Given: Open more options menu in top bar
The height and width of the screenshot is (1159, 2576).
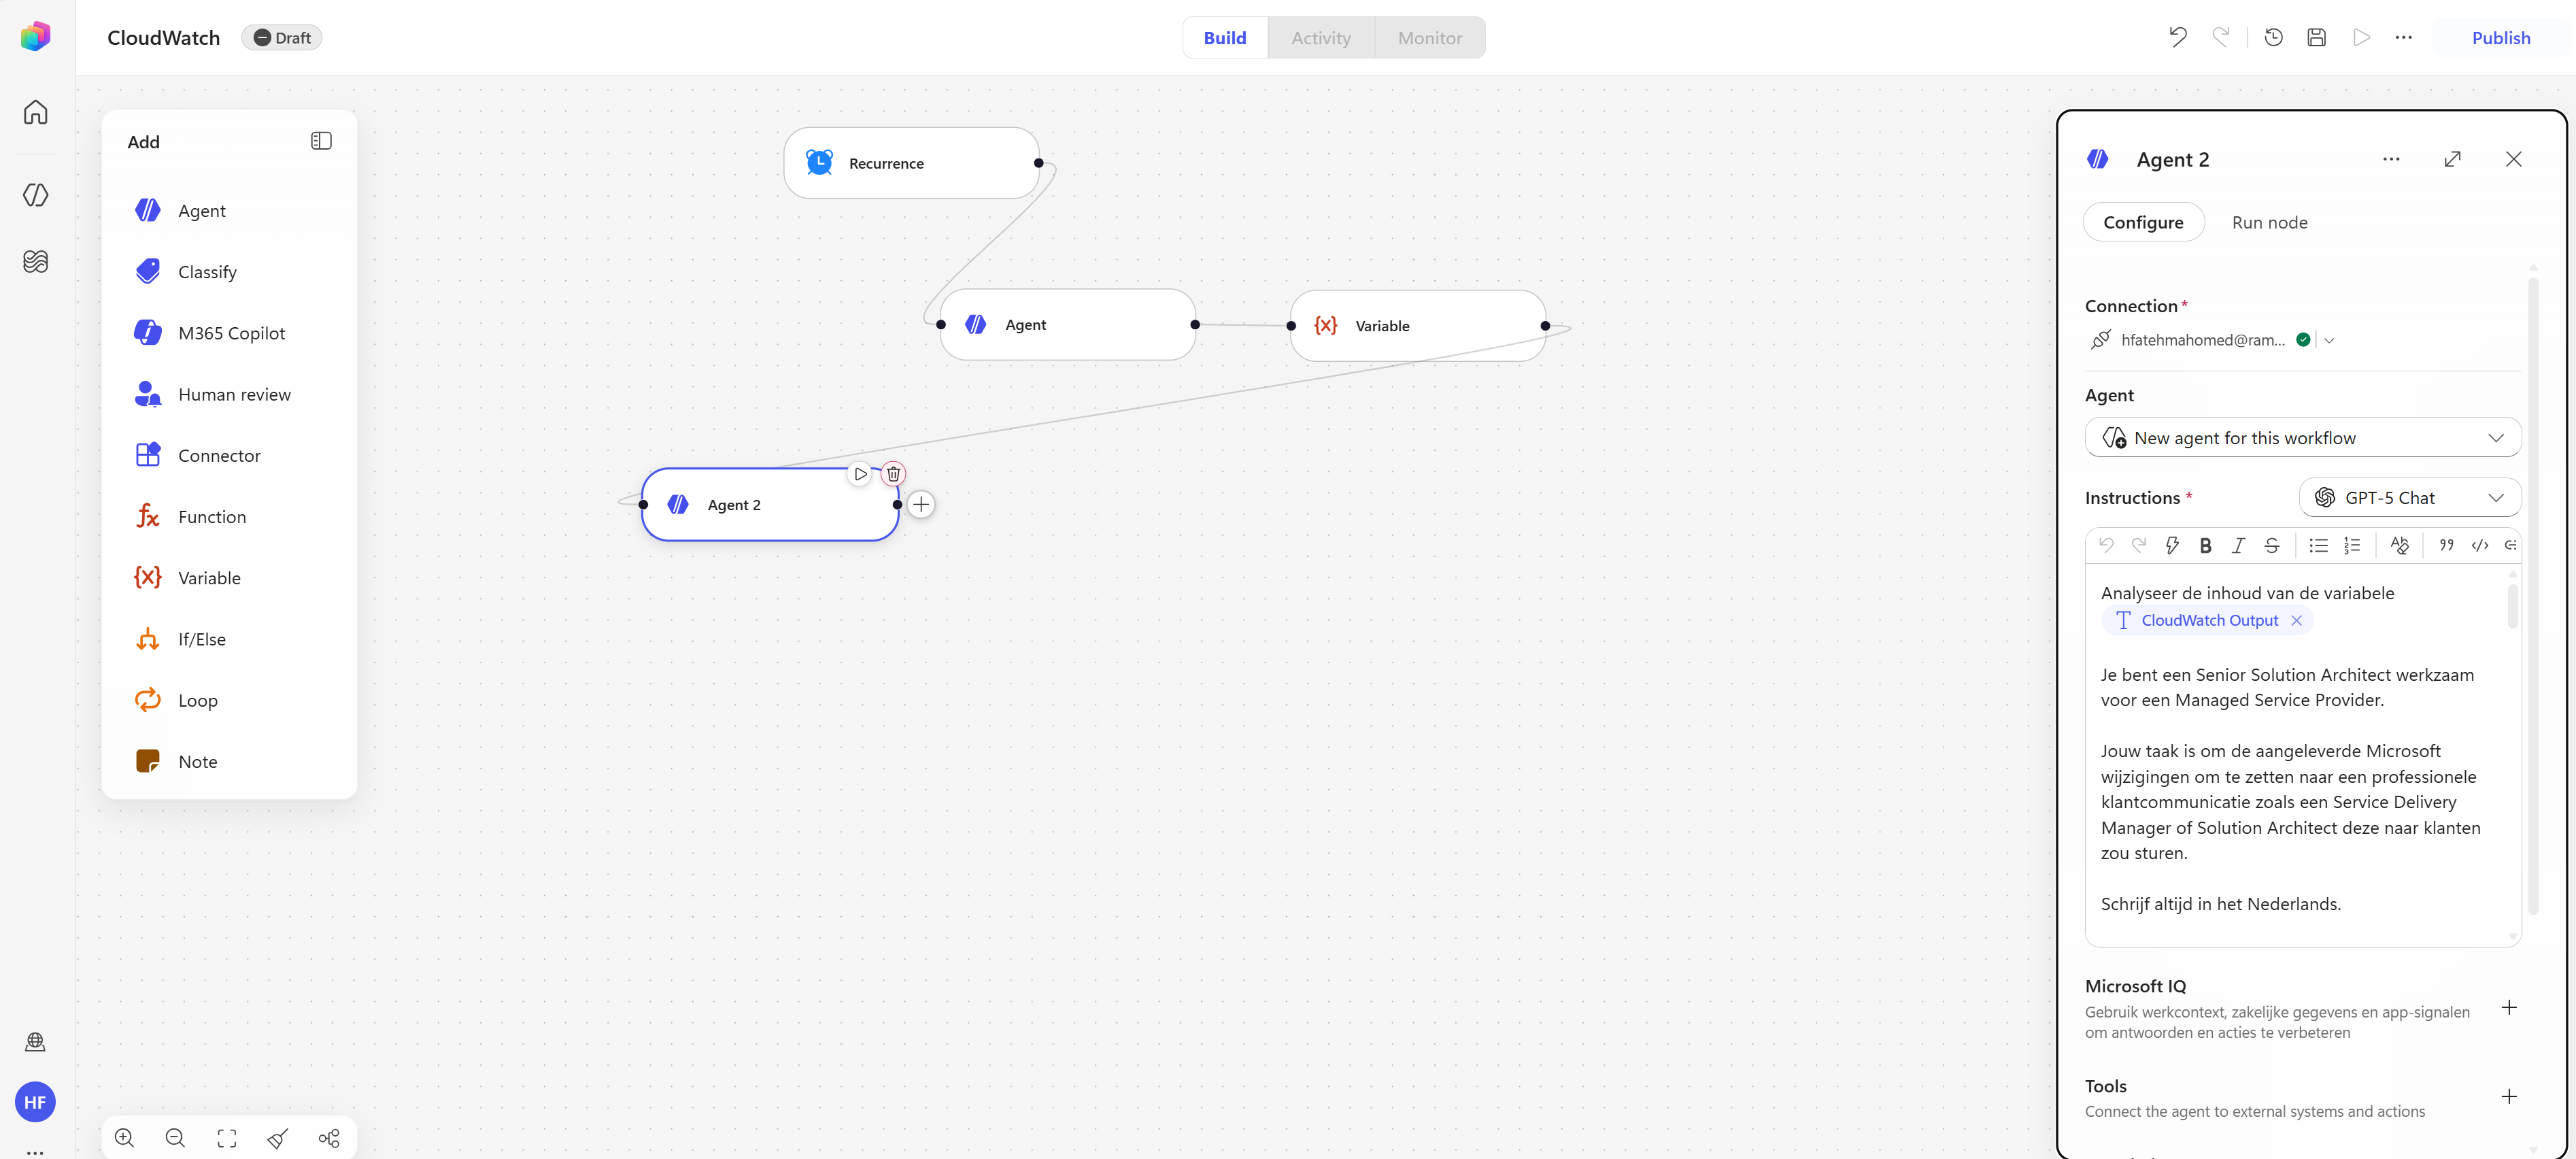Looking at the screenshot, I should (x=2404, y=38).
